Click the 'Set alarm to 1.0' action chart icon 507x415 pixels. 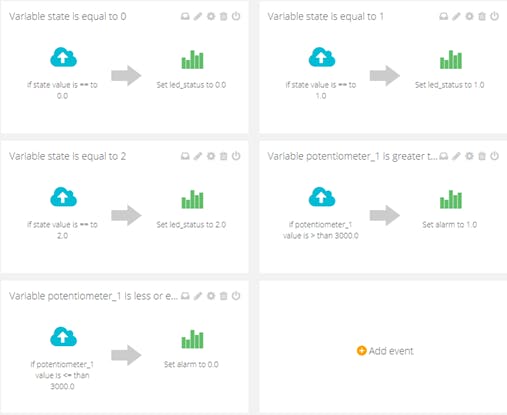[x=451, y=199]
